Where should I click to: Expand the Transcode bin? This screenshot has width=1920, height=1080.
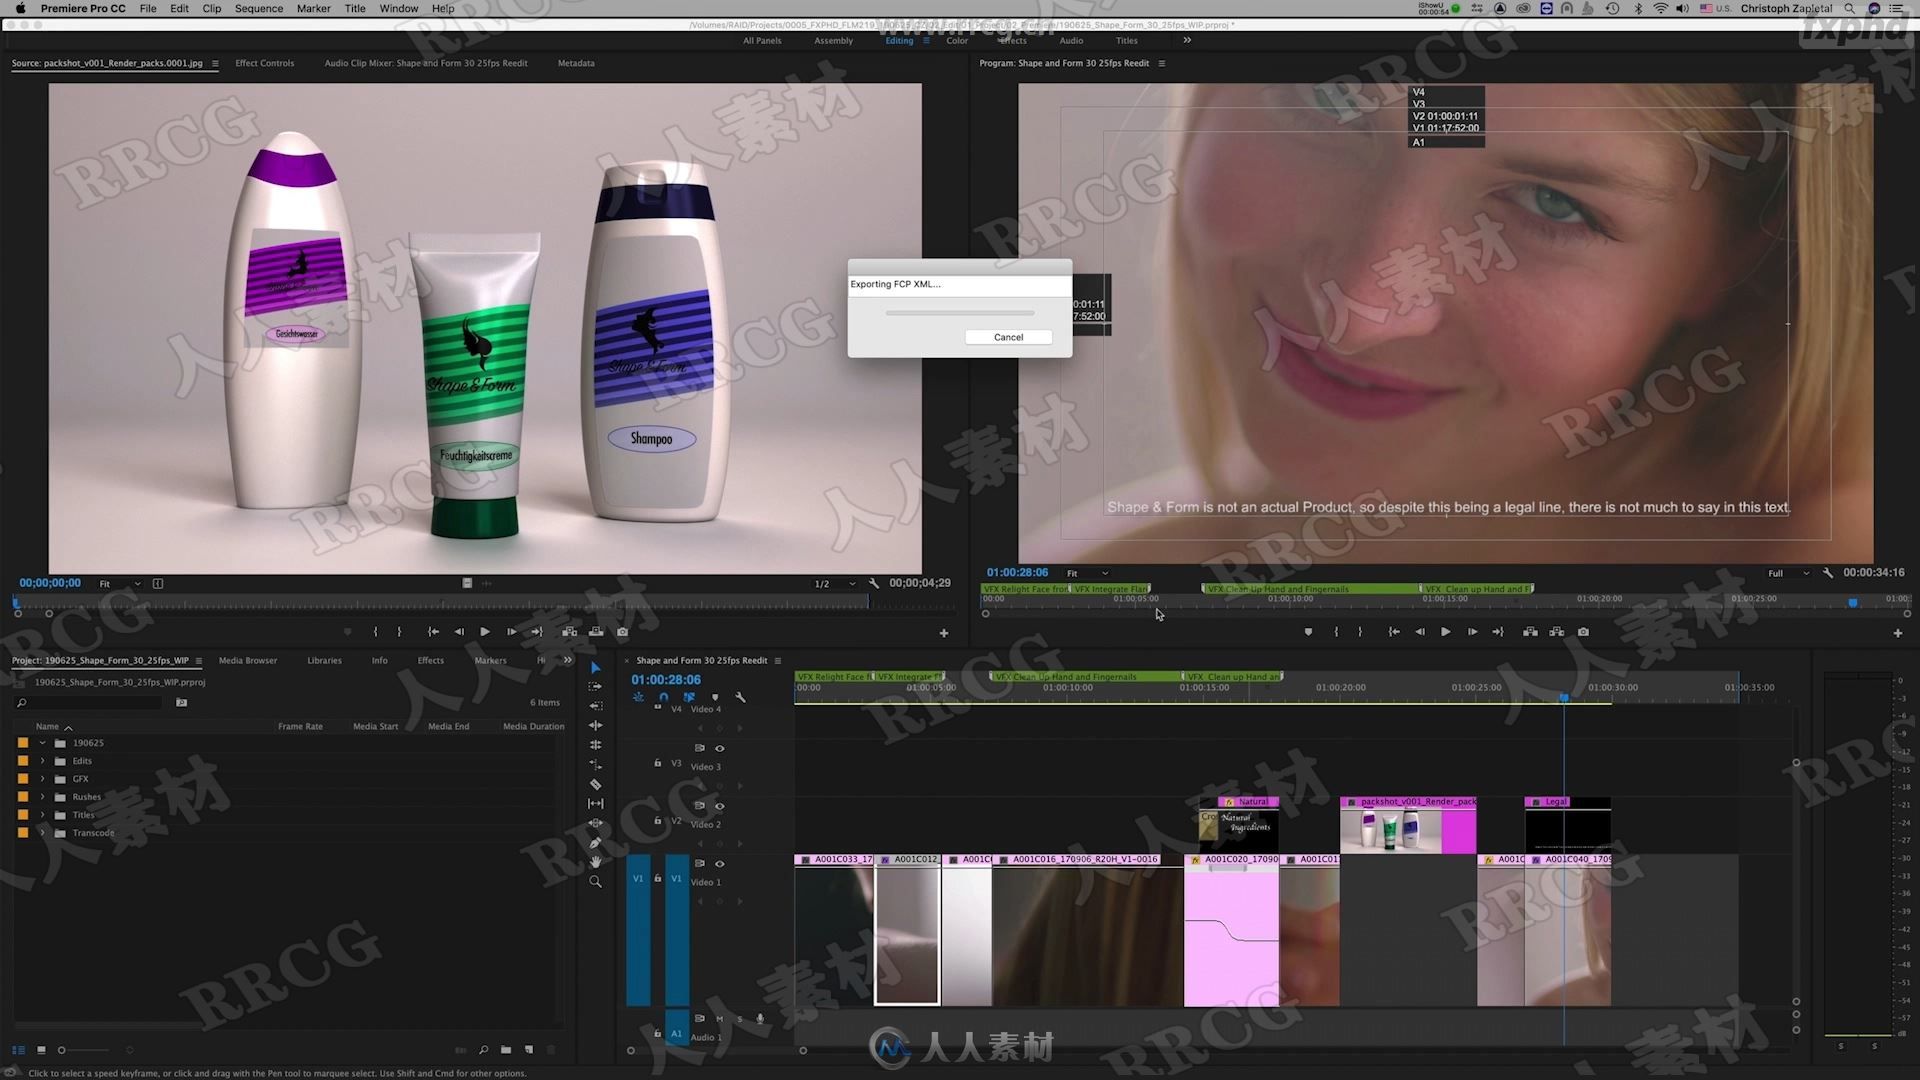42,833
